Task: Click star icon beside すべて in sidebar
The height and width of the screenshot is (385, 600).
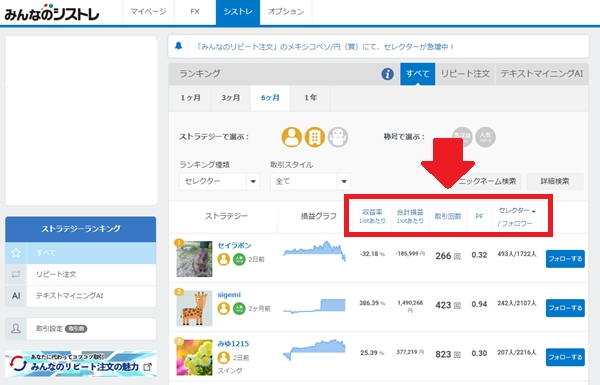Action: tap(16, 253)
